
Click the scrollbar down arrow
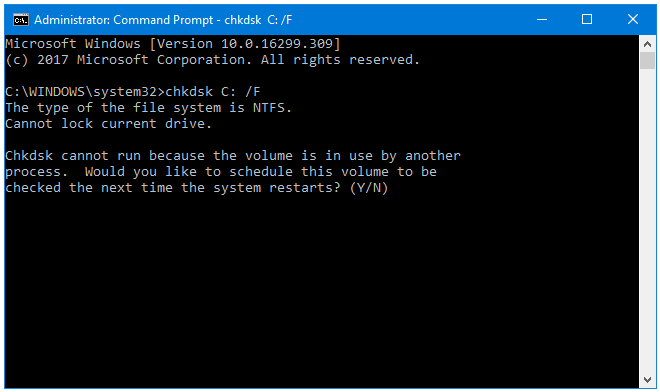point(647,380)
